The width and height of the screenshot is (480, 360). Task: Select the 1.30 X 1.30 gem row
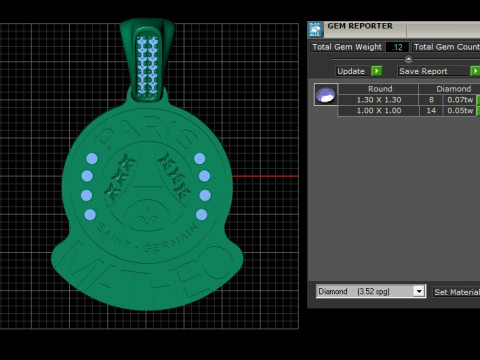[x=408, y=100]
